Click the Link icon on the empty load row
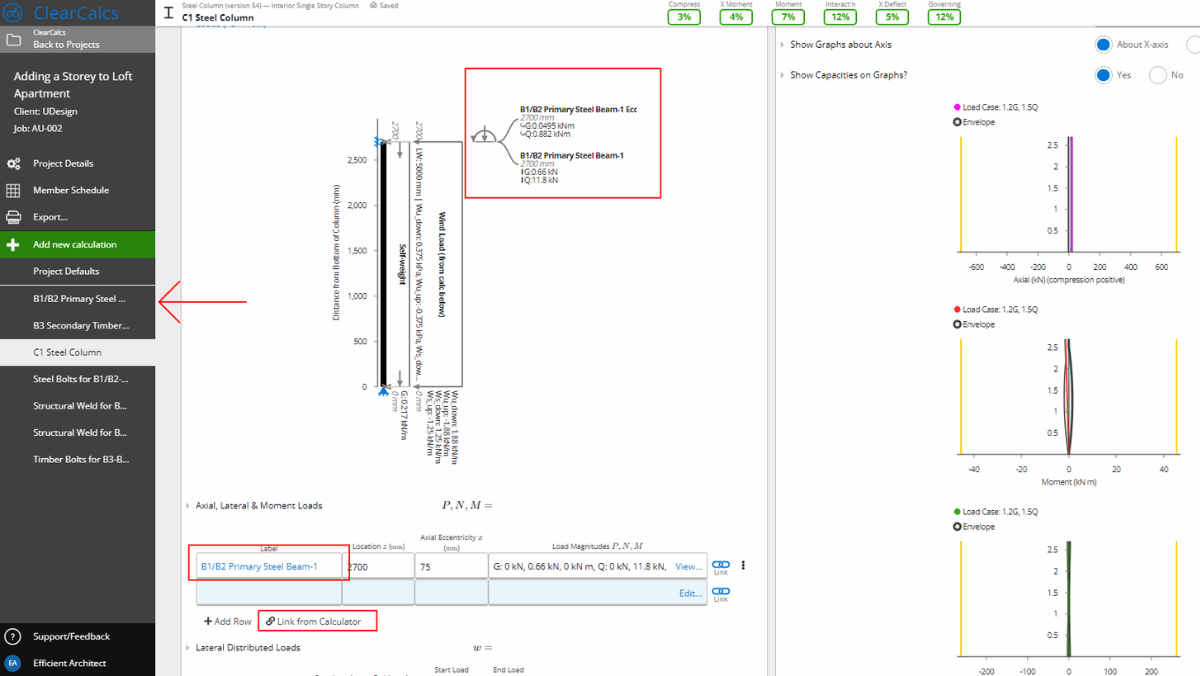The image size is (1200, 676). (721, 594)
